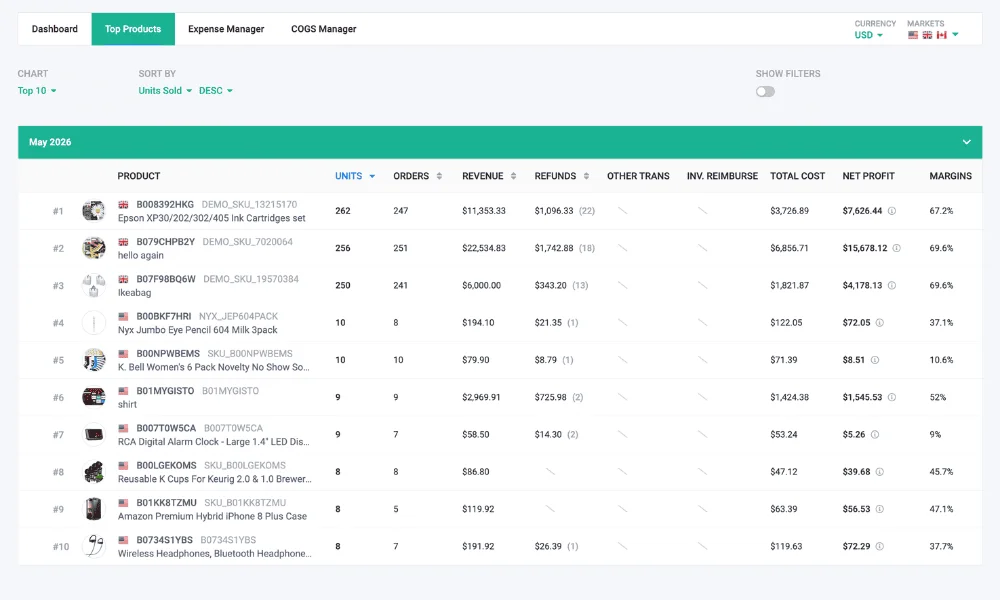
Task: Click the info icon beside $15,678.12
Action: pos(896,248)
